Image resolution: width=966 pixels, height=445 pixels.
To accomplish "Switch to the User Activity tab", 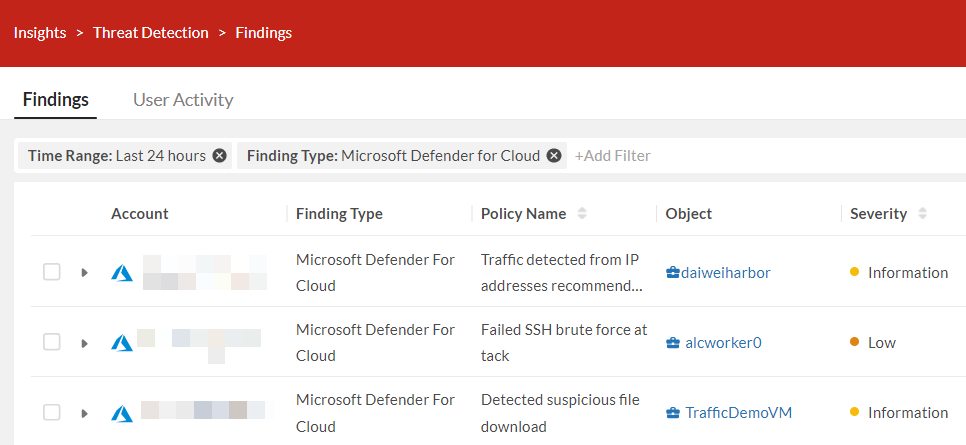I will point(183,100).
